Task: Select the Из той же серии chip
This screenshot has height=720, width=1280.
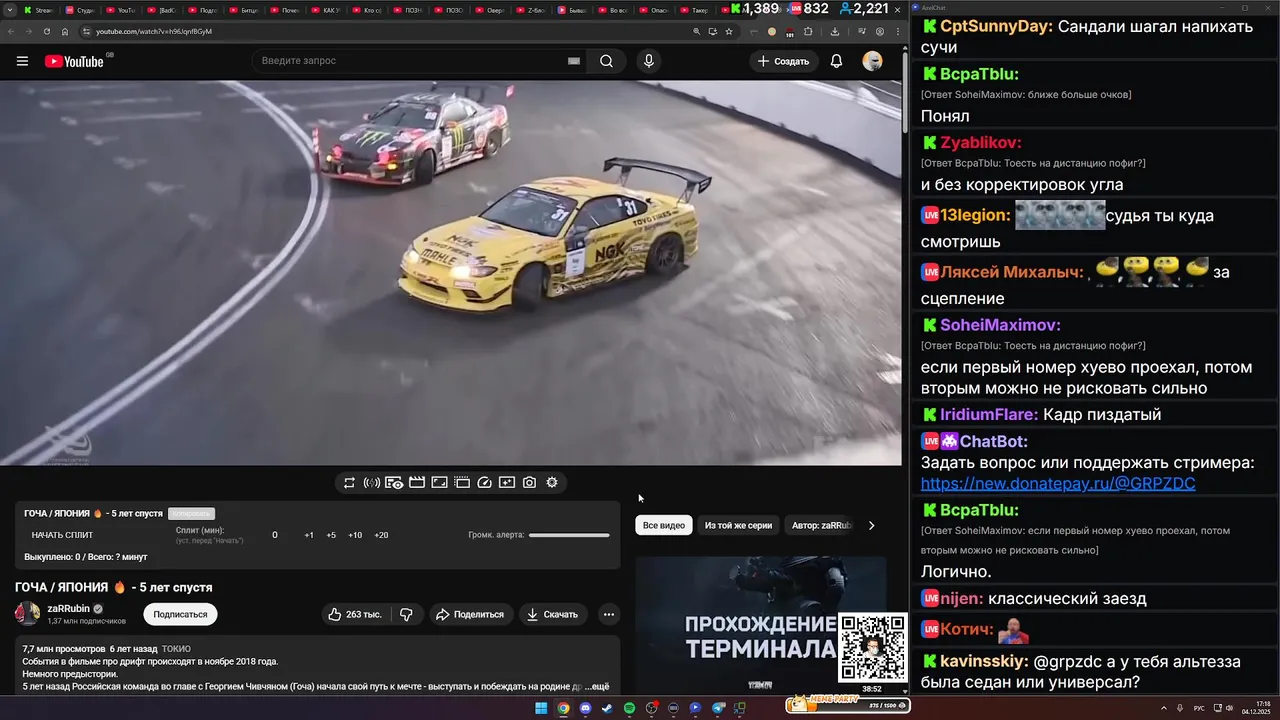Action: click(x=738, y=525)
